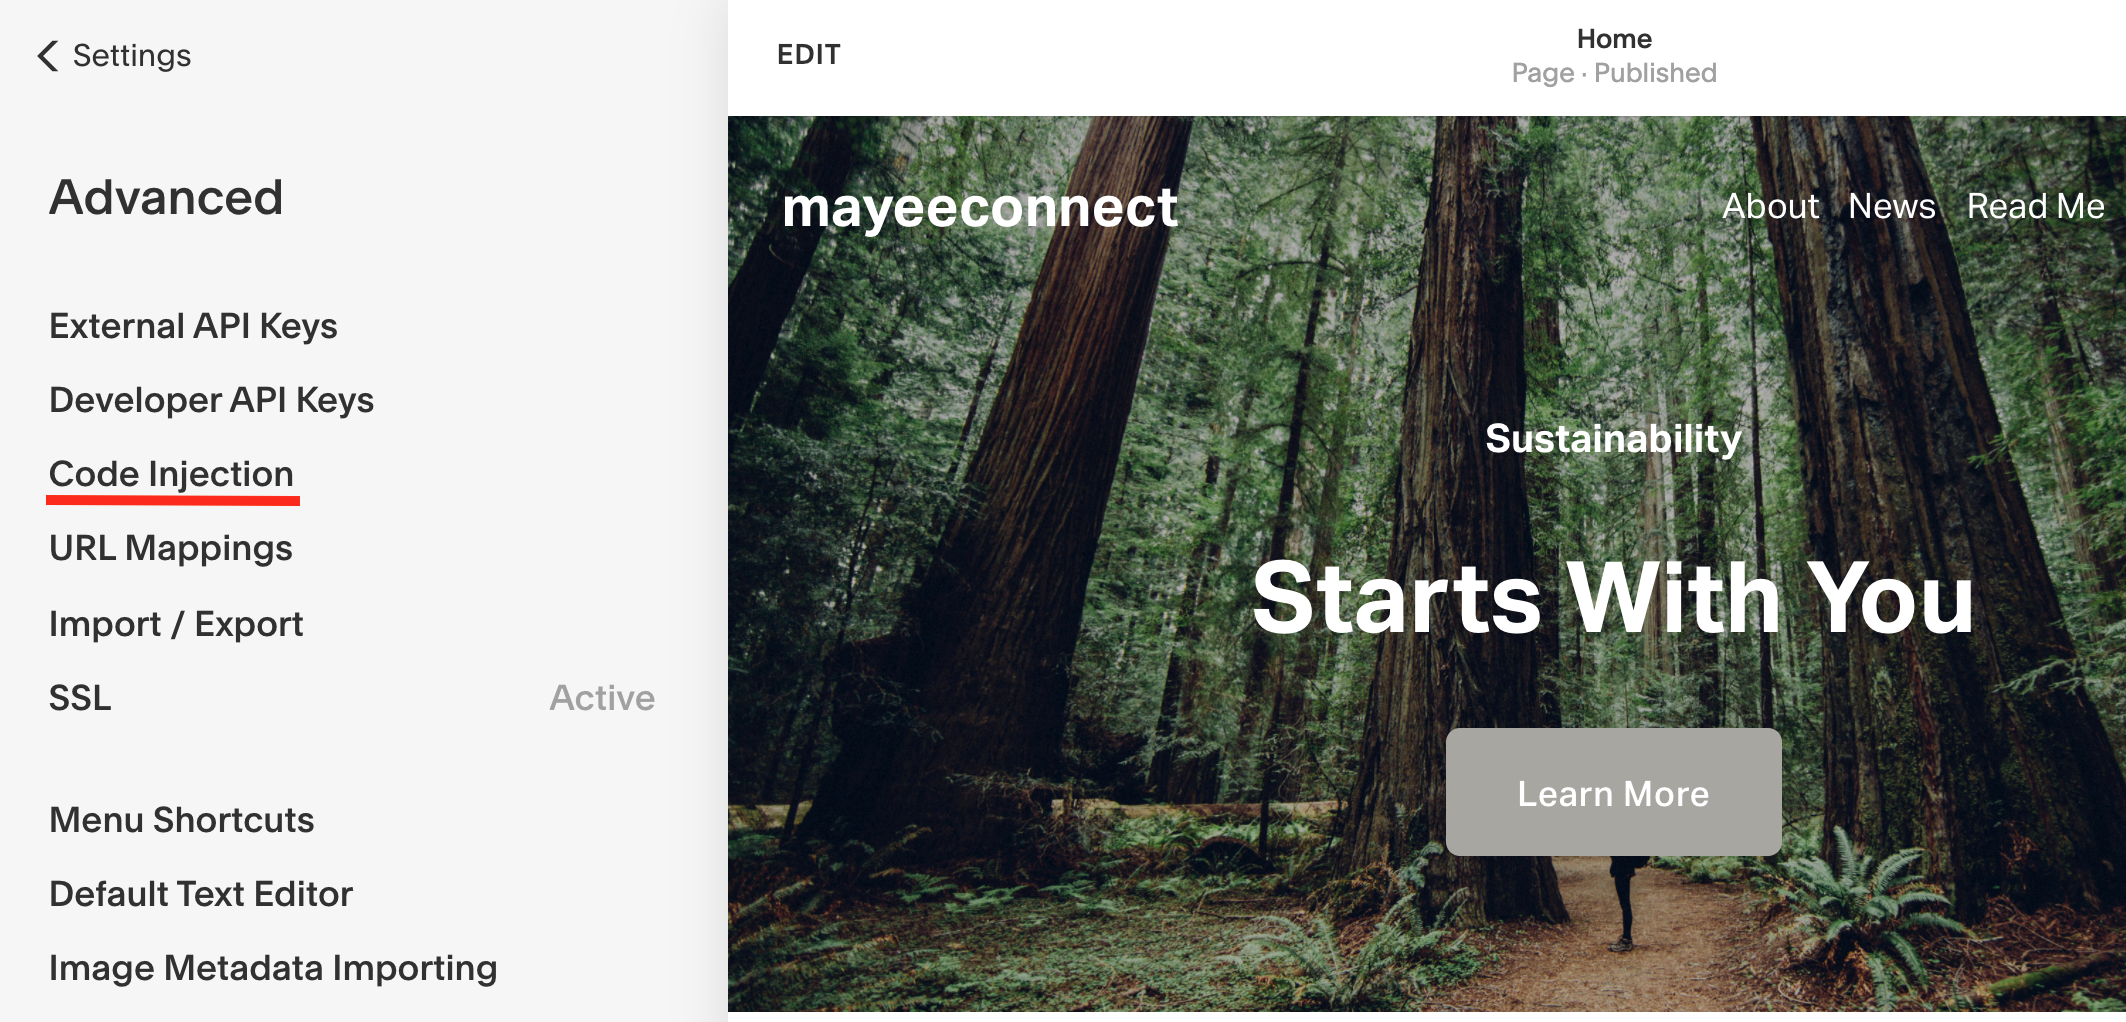This screenshot has height=1022, width=2126.
Task: Select the Starts With You headline
Action: 1613,598
